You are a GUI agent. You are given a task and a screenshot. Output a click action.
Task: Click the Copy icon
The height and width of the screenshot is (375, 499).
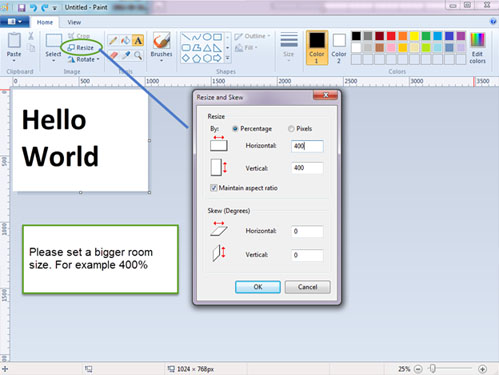(x=31, y=48)
